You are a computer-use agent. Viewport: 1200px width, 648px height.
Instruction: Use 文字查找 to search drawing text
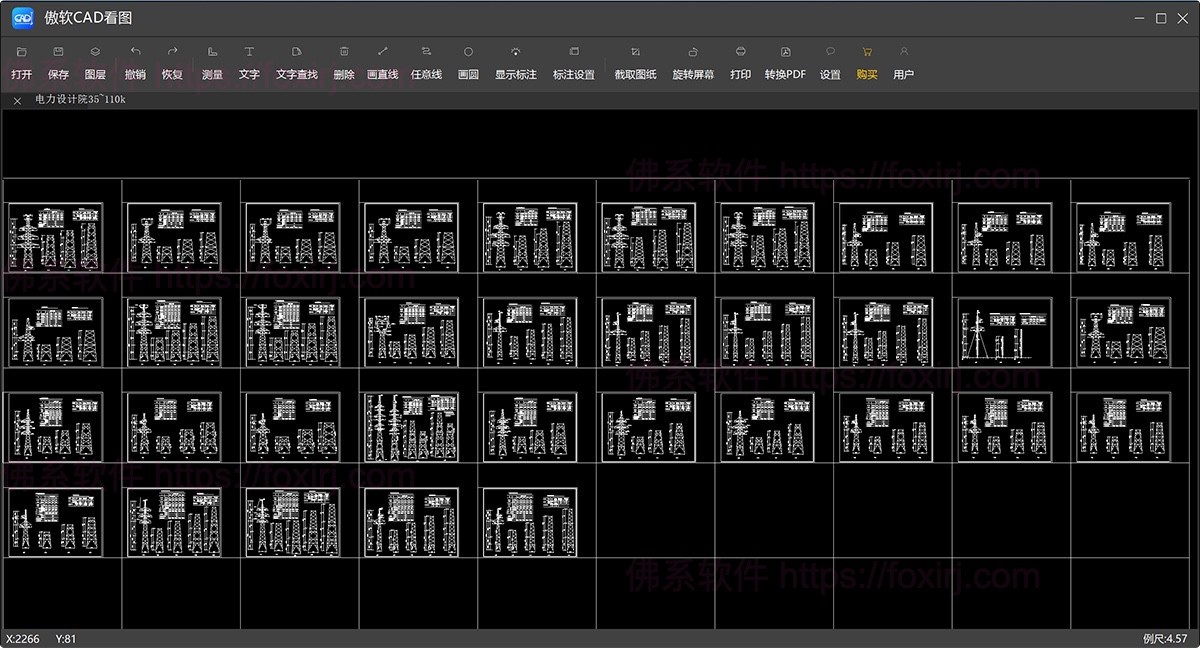coord(297,62)
